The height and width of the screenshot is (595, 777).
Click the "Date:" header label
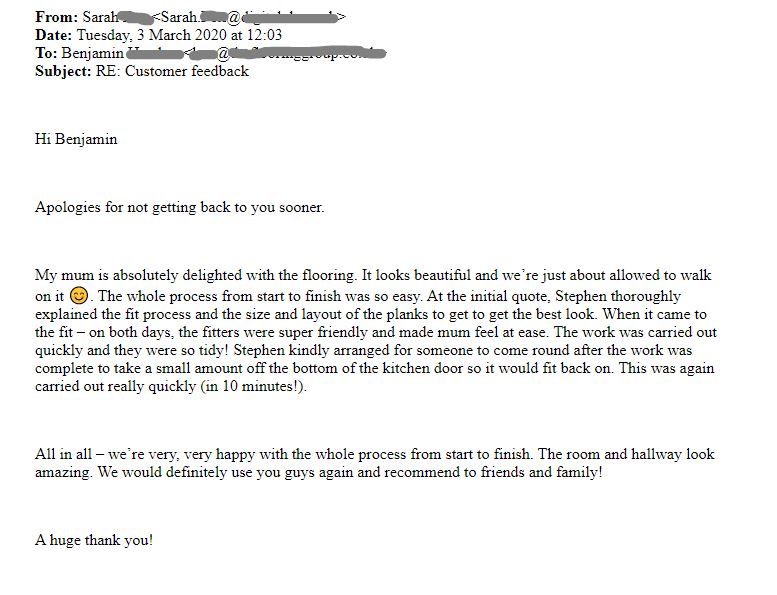coord(54,35)
